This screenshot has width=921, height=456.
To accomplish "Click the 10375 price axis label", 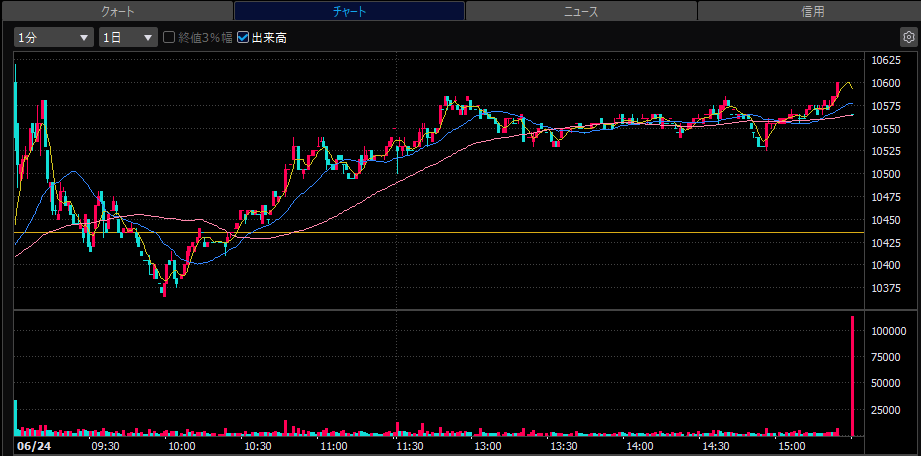I will click(x=885, y=287).
